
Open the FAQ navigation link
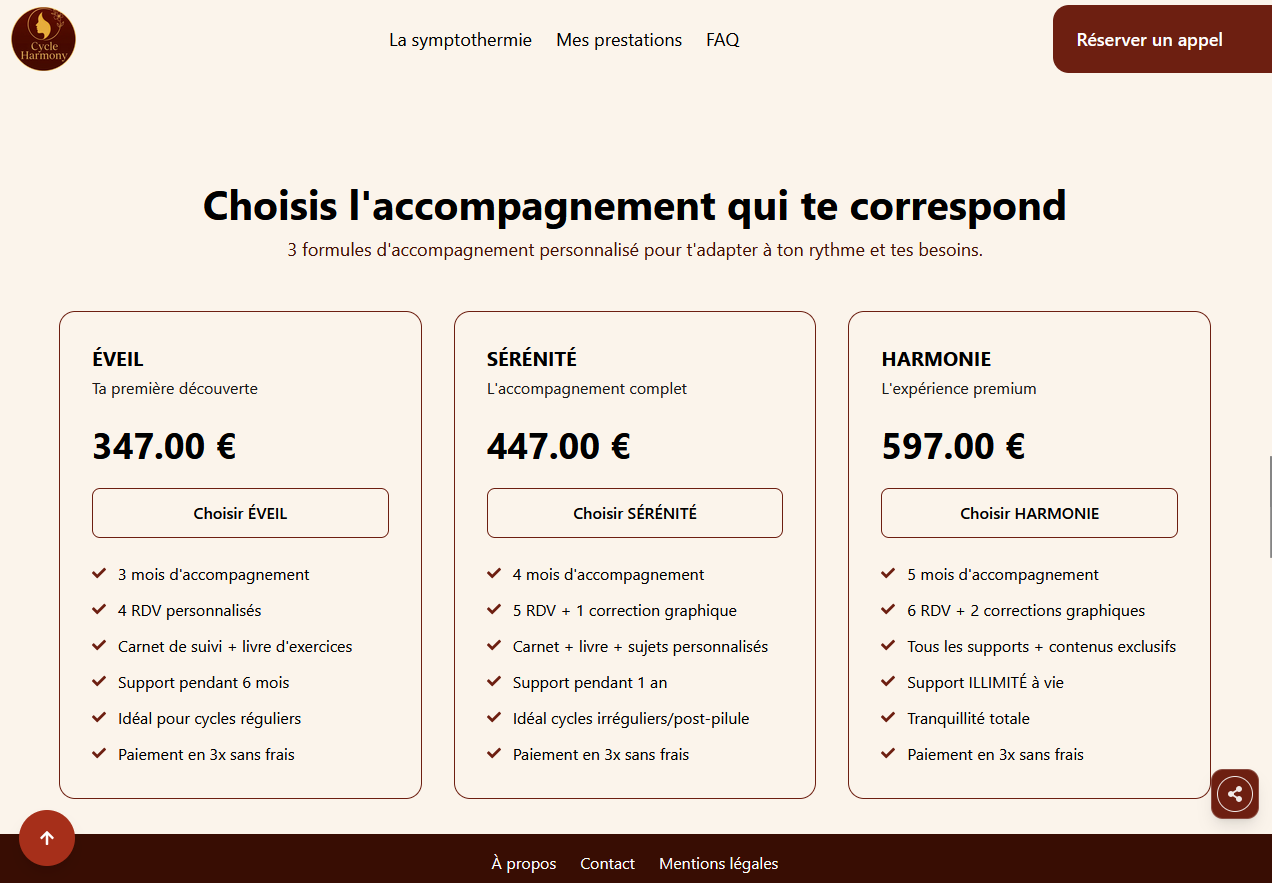[x=722, y=40]
